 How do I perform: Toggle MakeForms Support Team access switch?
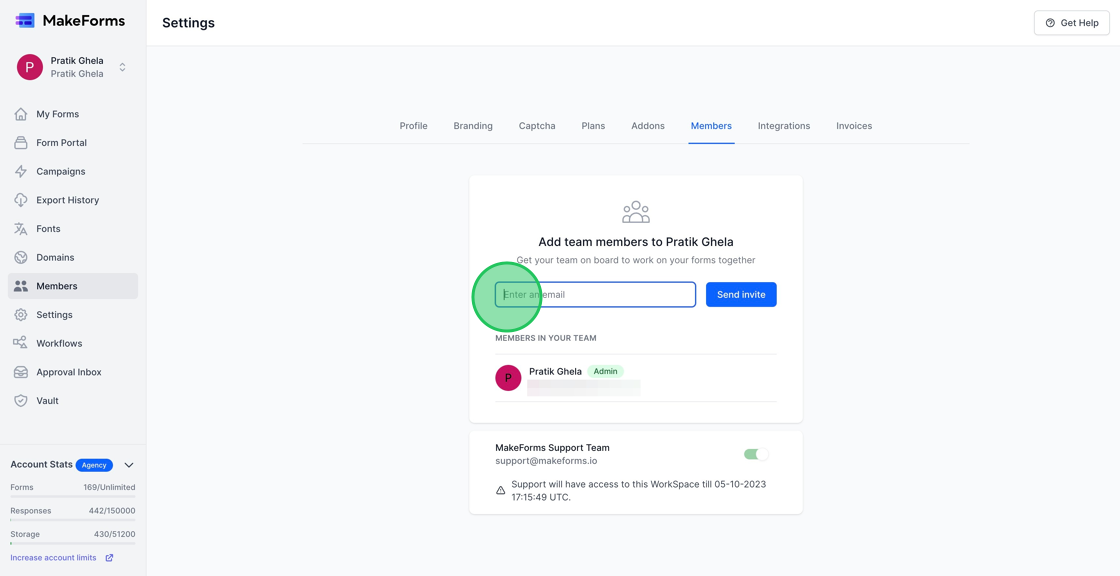[756, 454]
